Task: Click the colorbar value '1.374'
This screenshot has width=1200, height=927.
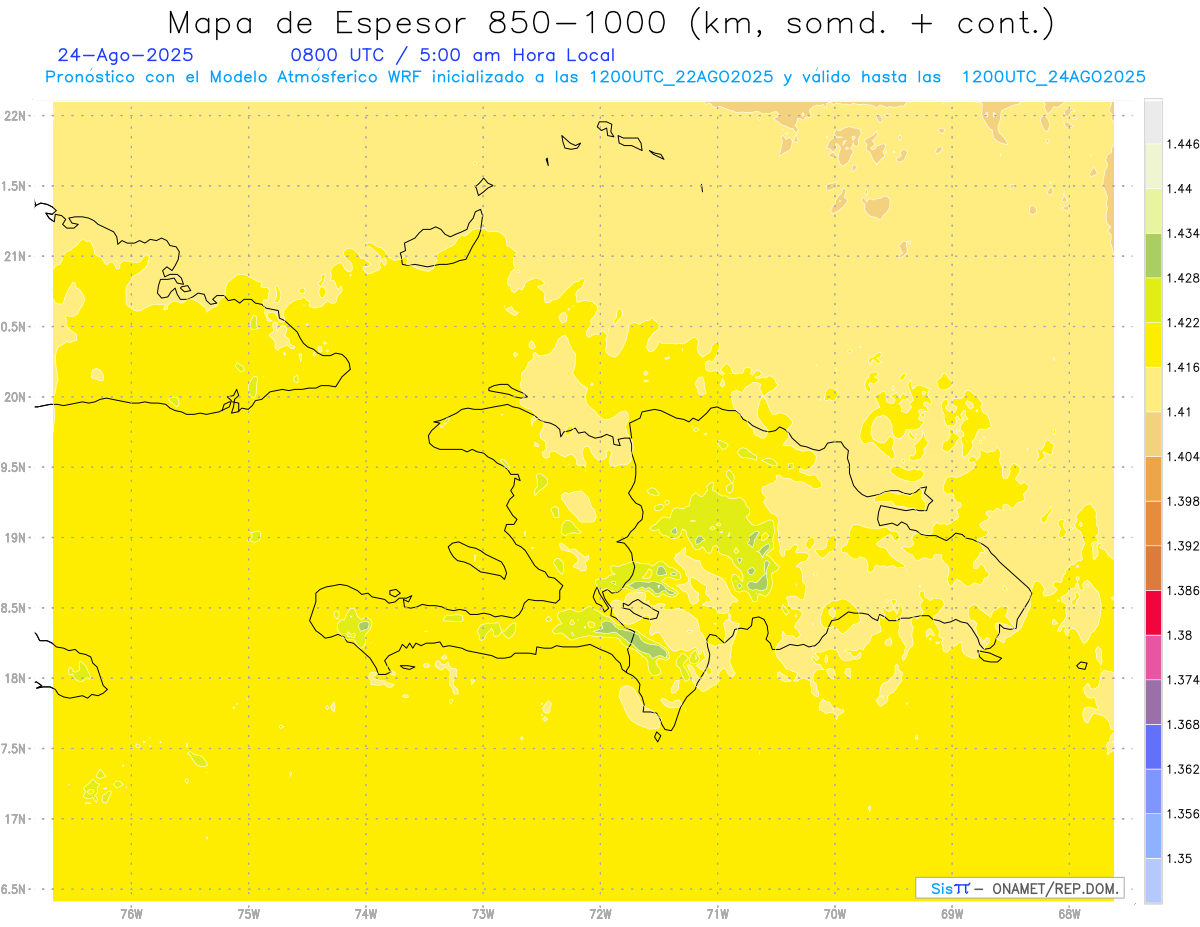Action: coord(1183,680)
